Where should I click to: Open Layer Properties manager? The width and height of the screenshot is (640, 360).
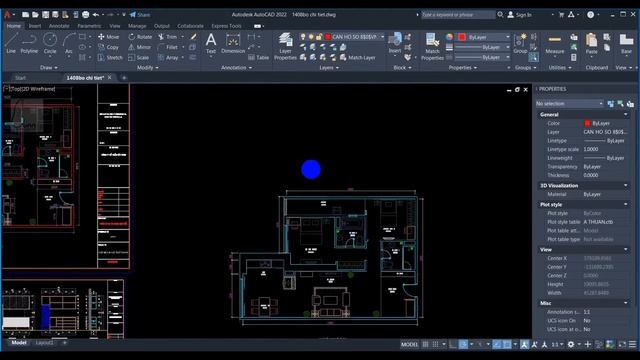point(285,46)
